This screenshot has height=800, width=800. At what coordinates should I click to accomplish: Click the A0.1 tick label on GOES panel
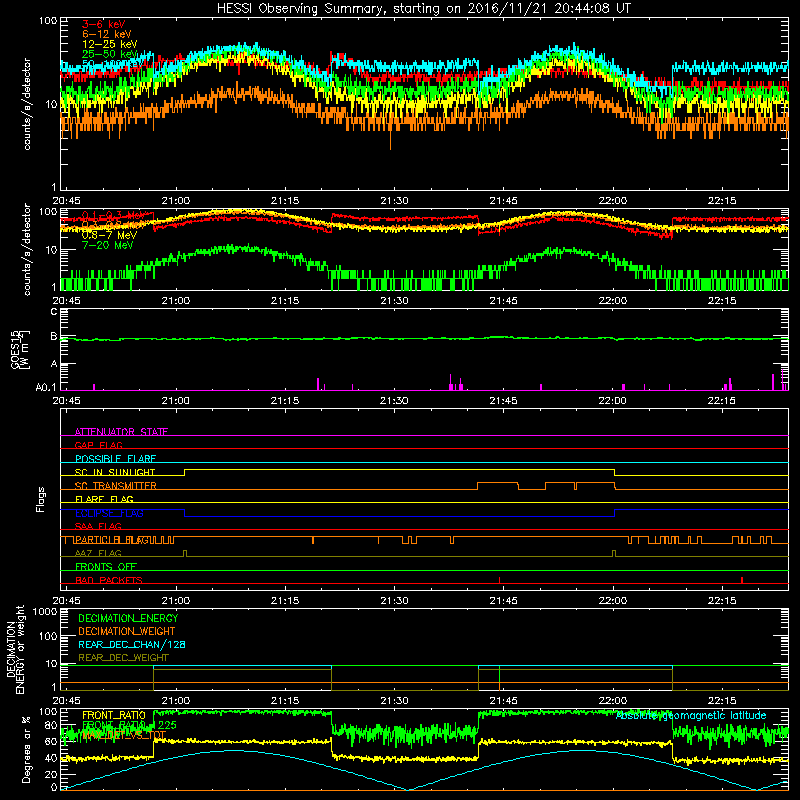pos(46,388)
